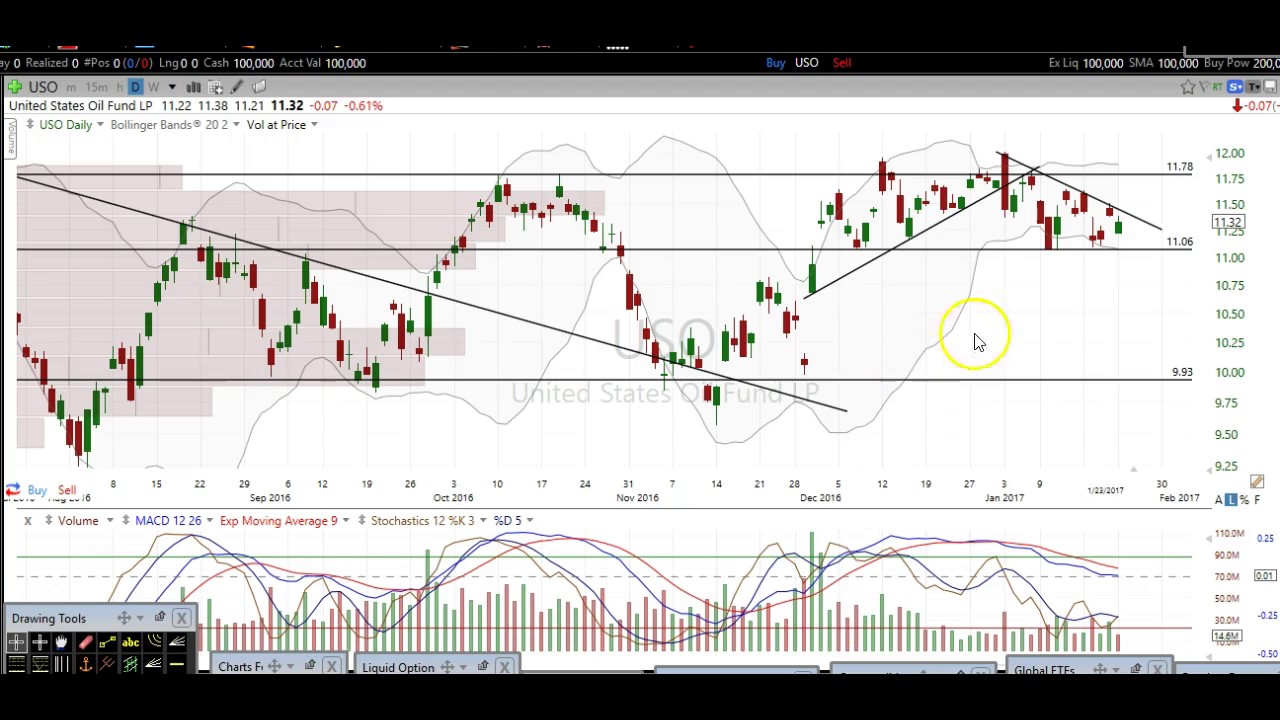Click the USO symbol entry field
The height and width of the screenshot is (720, 1280).
point(43,87)
